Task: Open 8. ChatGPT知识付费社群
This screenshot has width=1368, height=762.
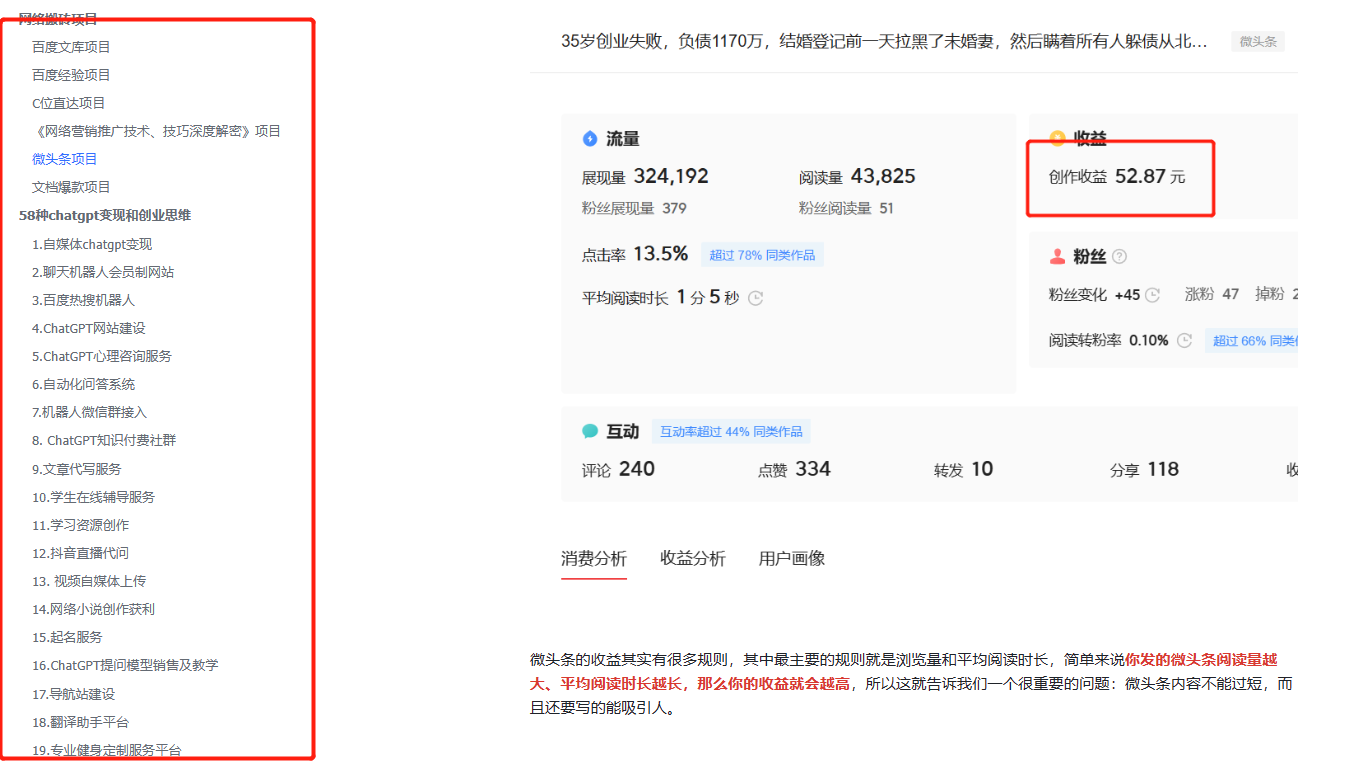Action: click(x=104, y=440)
